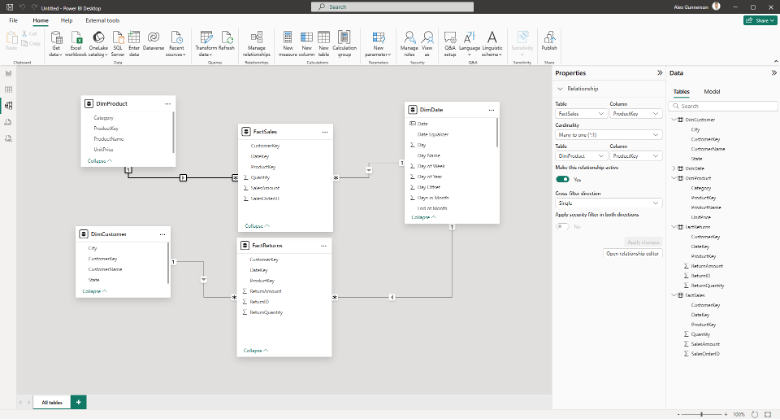Create a New table
This screenshot has width=780, height=420.
323,43
